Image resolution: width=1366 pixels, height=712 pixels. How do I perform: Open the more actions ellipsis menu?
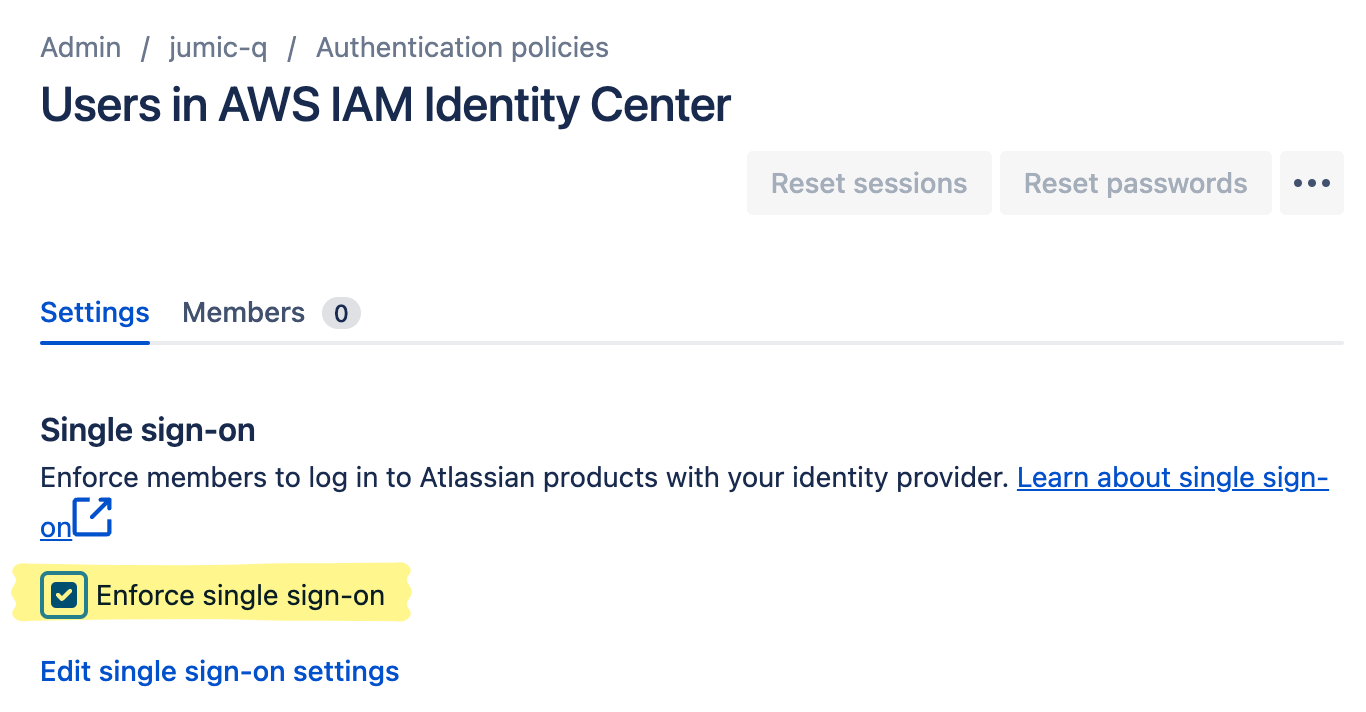coord(1311,183)
